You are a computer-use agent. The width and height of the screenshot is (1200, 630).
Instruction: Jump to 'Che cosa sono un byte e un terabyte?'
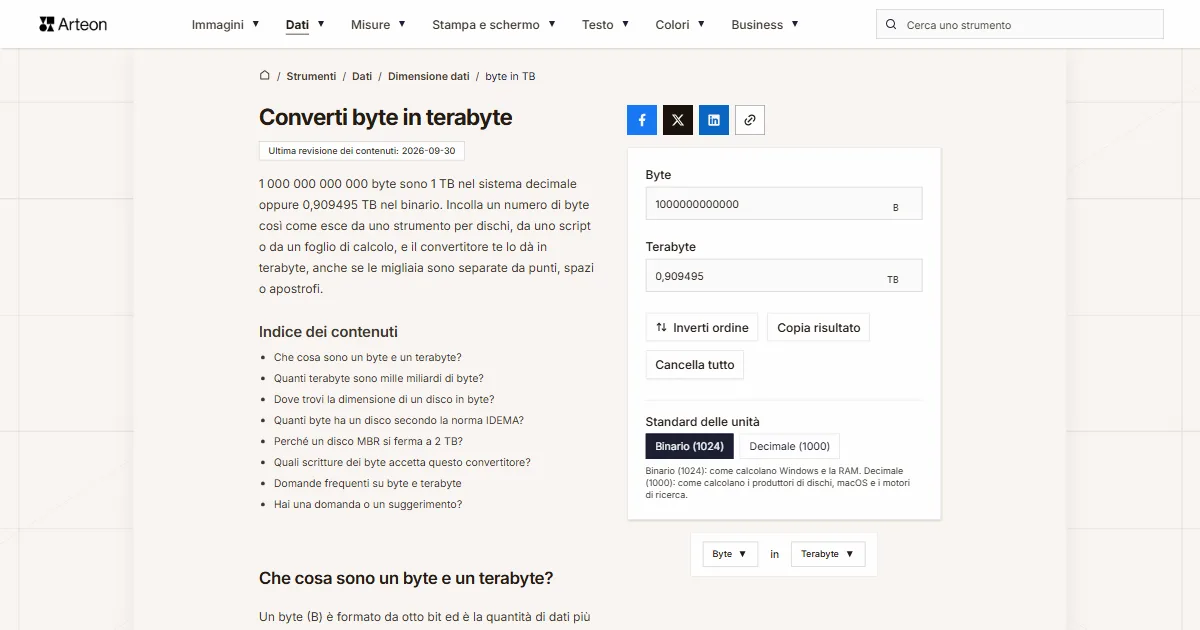click(368, 357)
